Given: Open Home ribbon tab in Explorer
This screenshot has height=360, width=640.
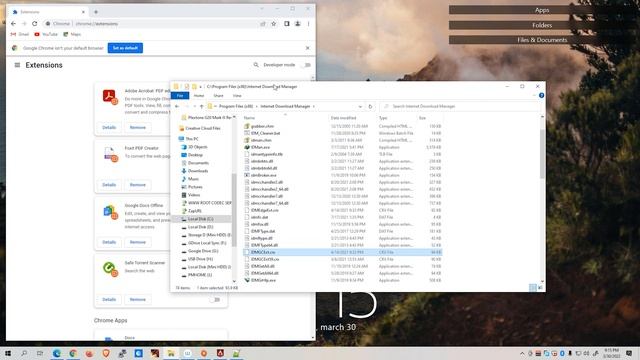Looking at the screenshot, I should pos(199,96).
